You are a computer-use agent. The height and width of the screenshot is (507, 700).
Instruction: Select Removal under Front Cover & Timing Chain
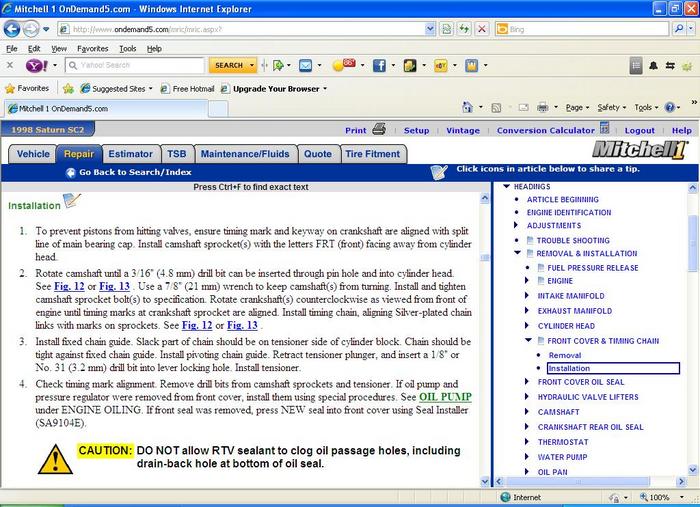(x=565, y=355)
